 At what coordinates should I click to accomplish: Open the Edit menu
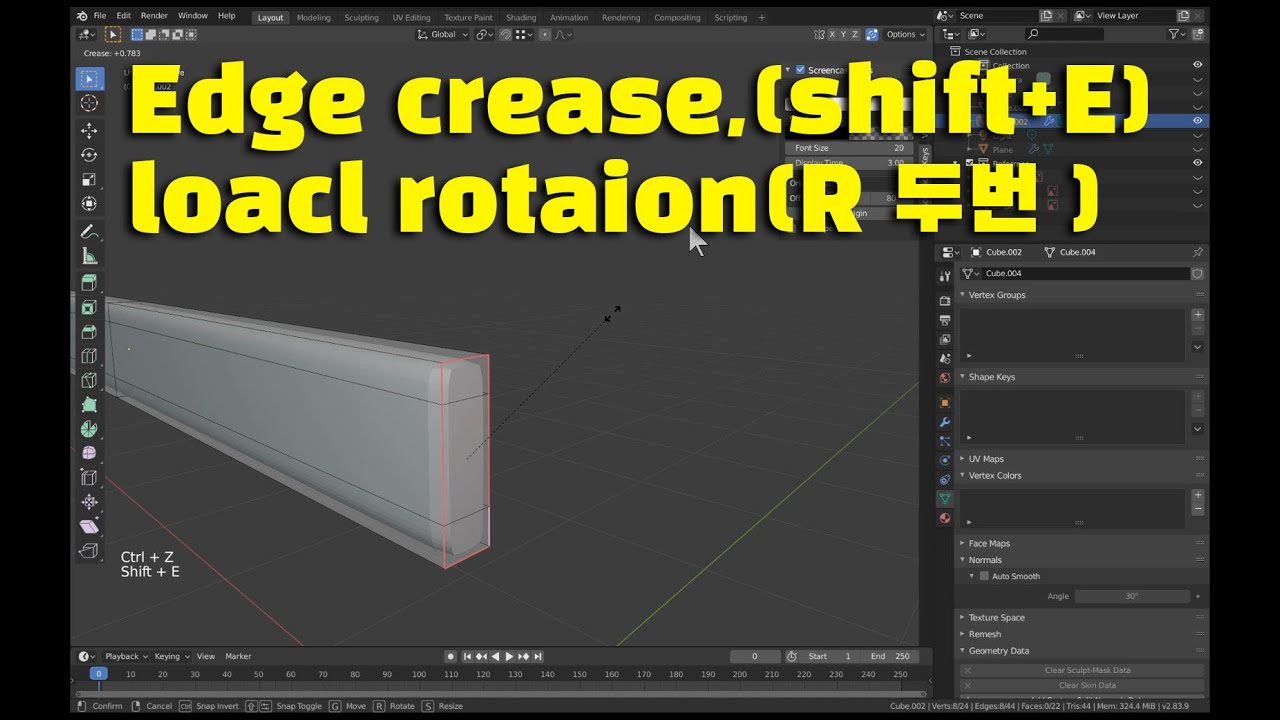click(x=123, y=16)
